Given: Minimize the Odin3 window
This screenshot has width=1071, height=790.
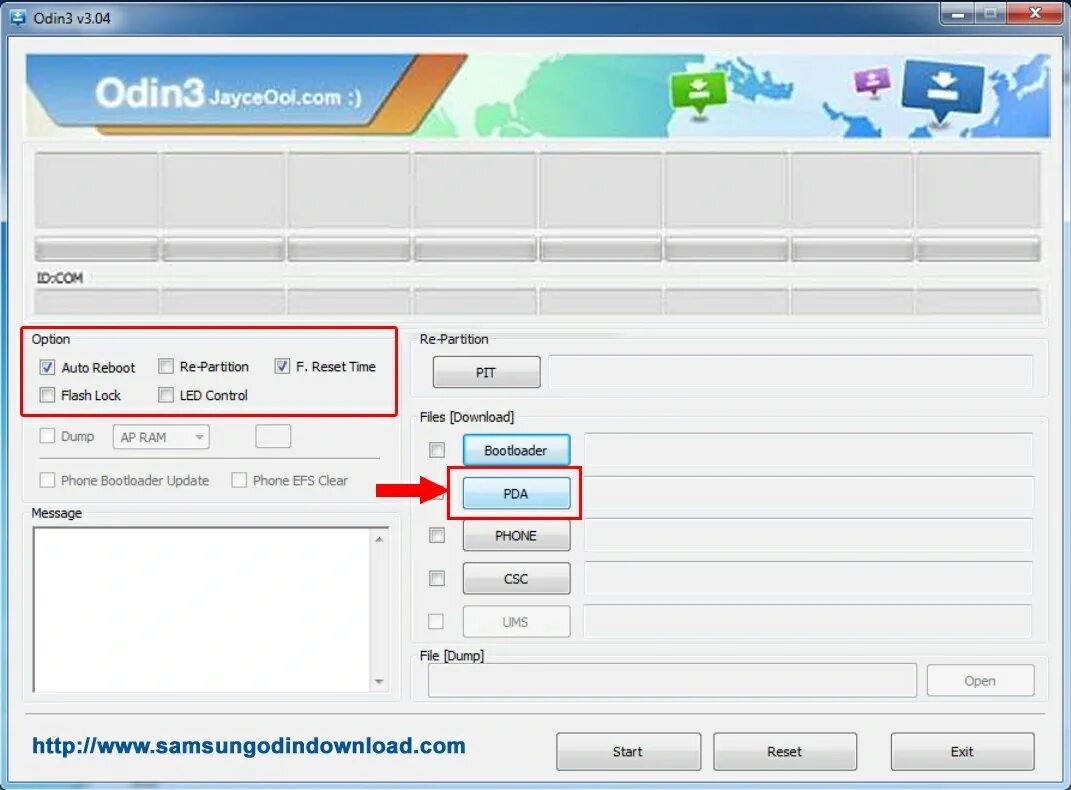Looking at the screenshot, I should tap(958, 14).
